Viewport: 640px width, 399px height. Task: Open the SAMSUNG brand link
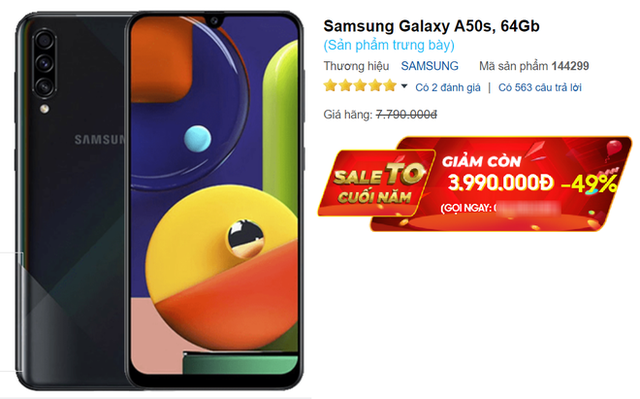[x=429, y=66]
